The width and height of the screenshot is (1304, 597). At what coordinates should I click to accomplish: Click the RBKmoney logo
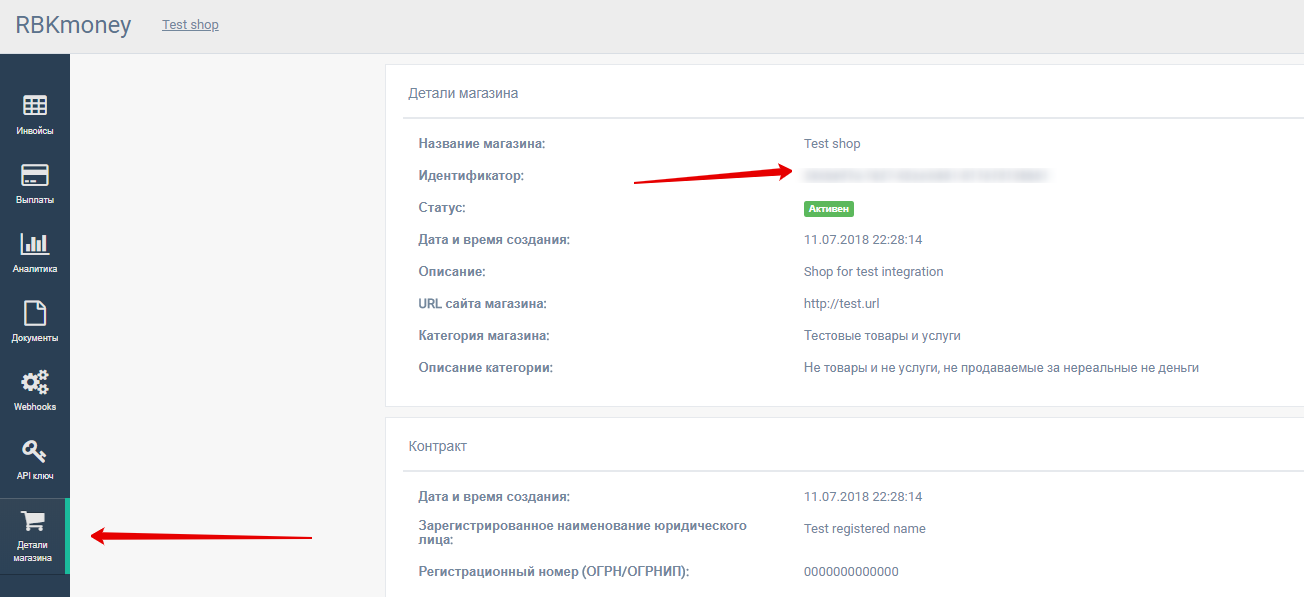point(73,25)
